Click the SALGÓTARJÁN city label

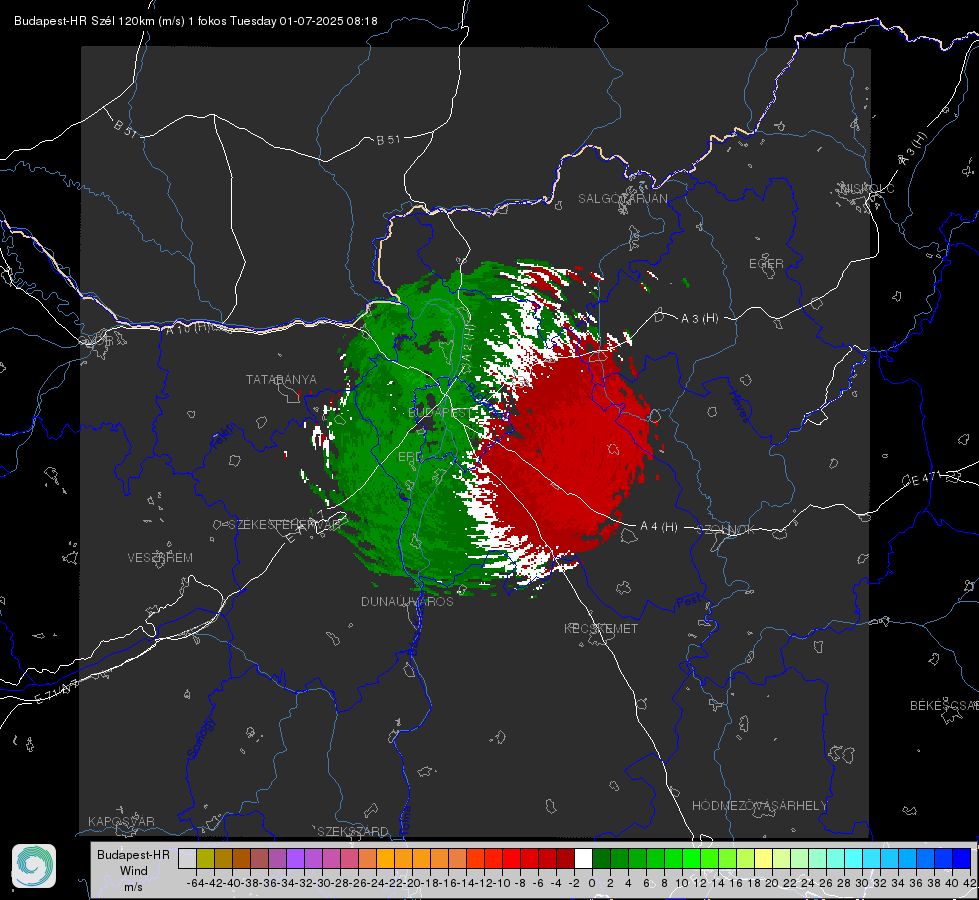(x=622, y=199)
